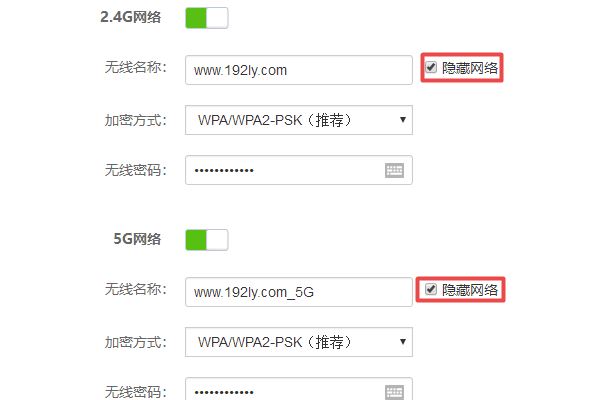Click the 隐藏网络 label text beside 2.4G name
Viewport: 600px width, 400px height.
[470, 68]
